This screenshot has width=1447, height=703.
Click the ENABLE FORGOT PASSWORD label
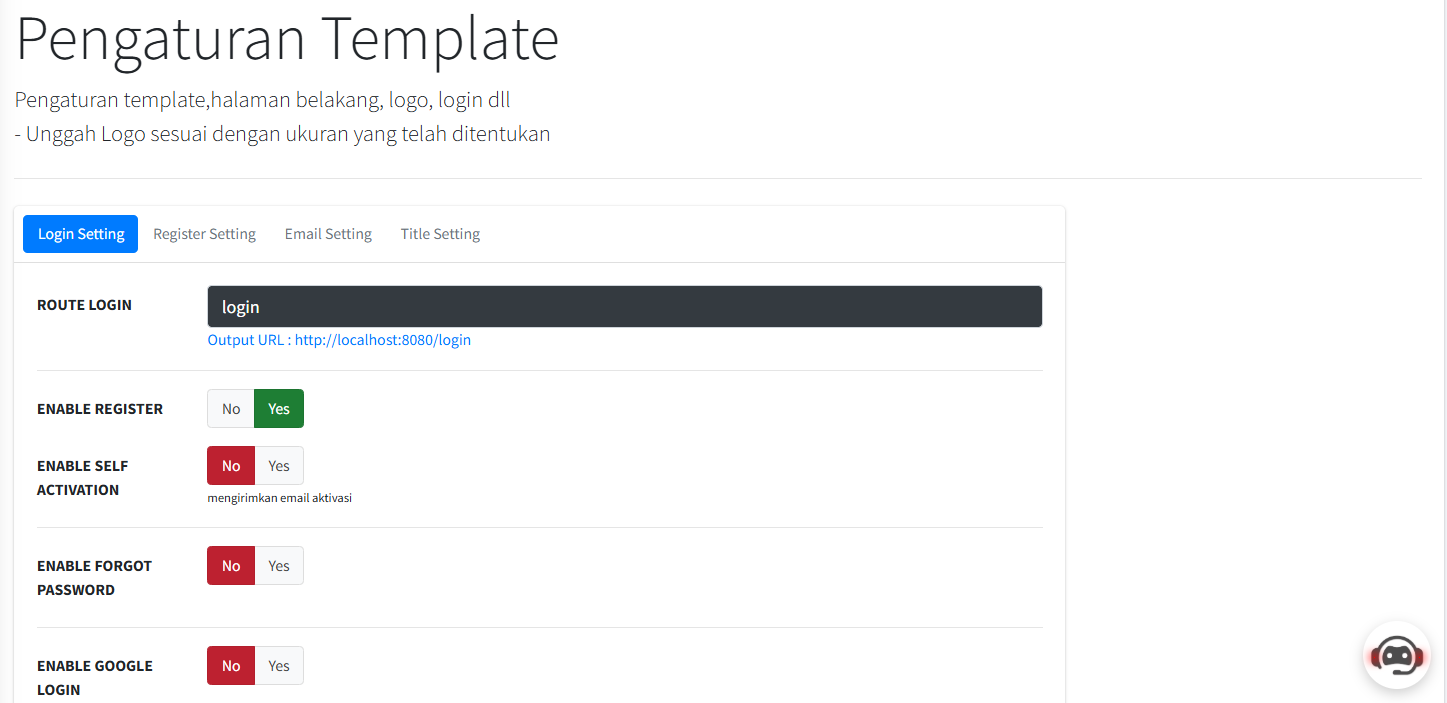pyautogui.click(x=94, y=578)
